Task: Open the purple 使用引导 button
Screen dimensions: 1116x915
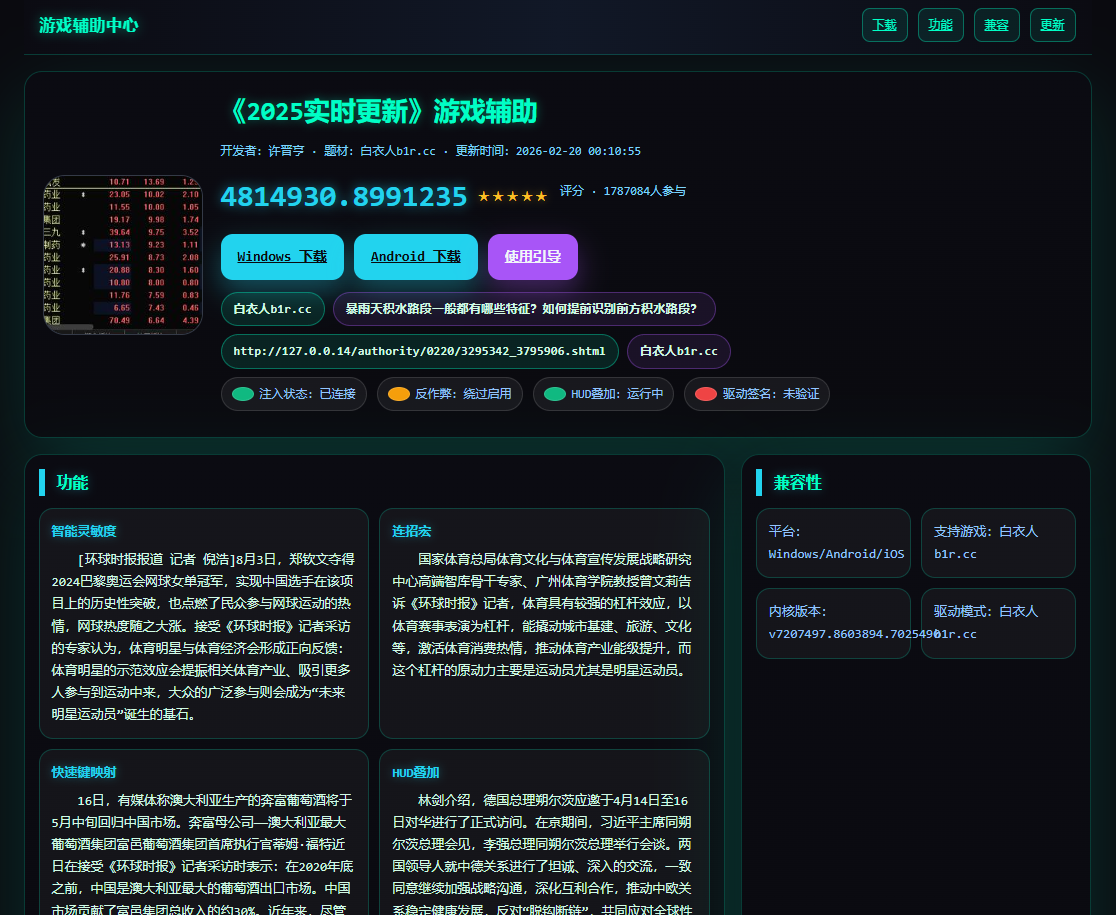Action: pyautogui.click(x=532, y=257)
